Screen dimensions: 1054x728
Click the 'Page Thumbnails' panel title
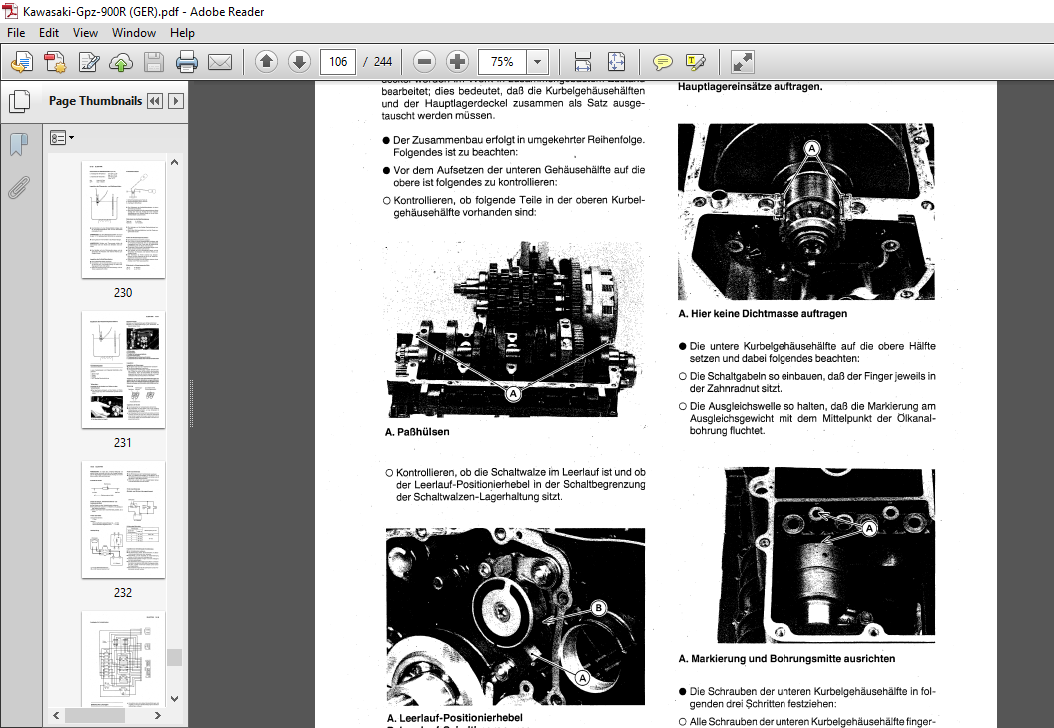point(95,101)
